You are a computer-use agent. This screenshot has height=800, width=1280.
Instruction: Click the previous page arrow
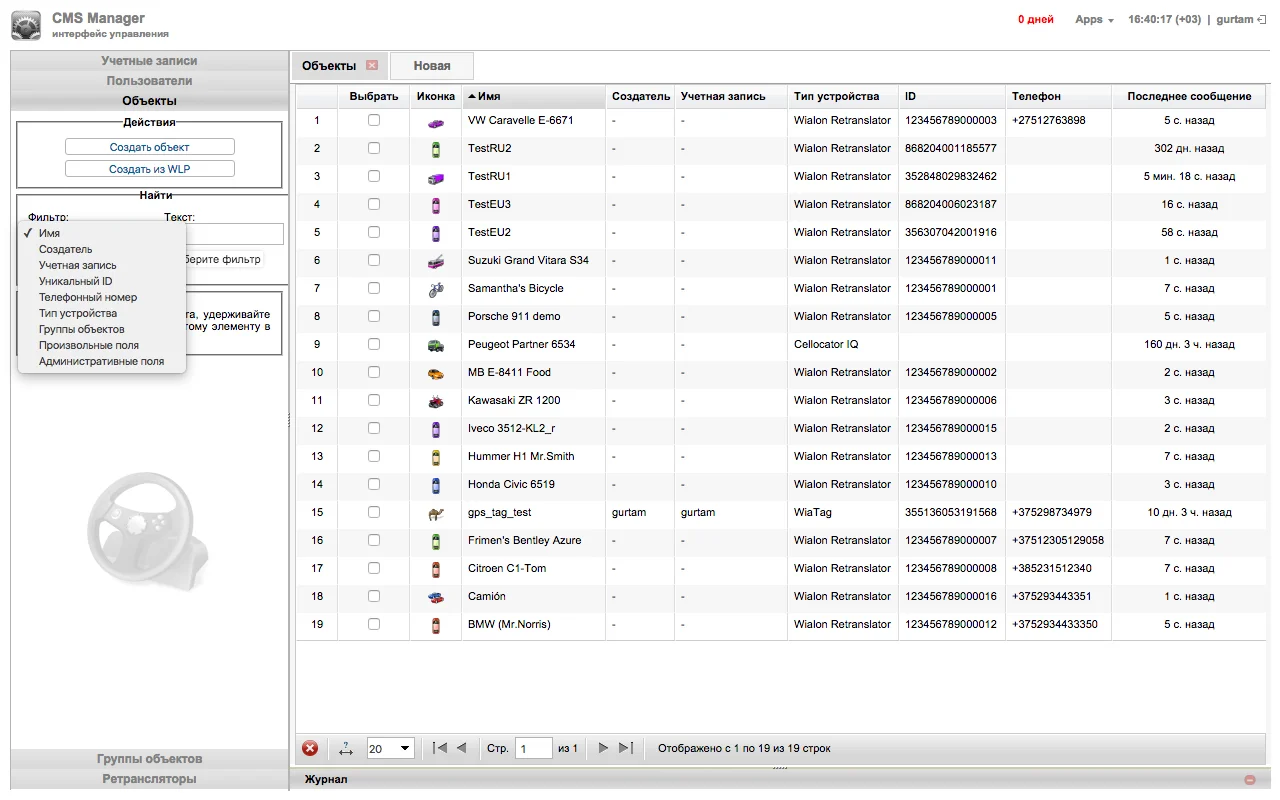point(461,748)
